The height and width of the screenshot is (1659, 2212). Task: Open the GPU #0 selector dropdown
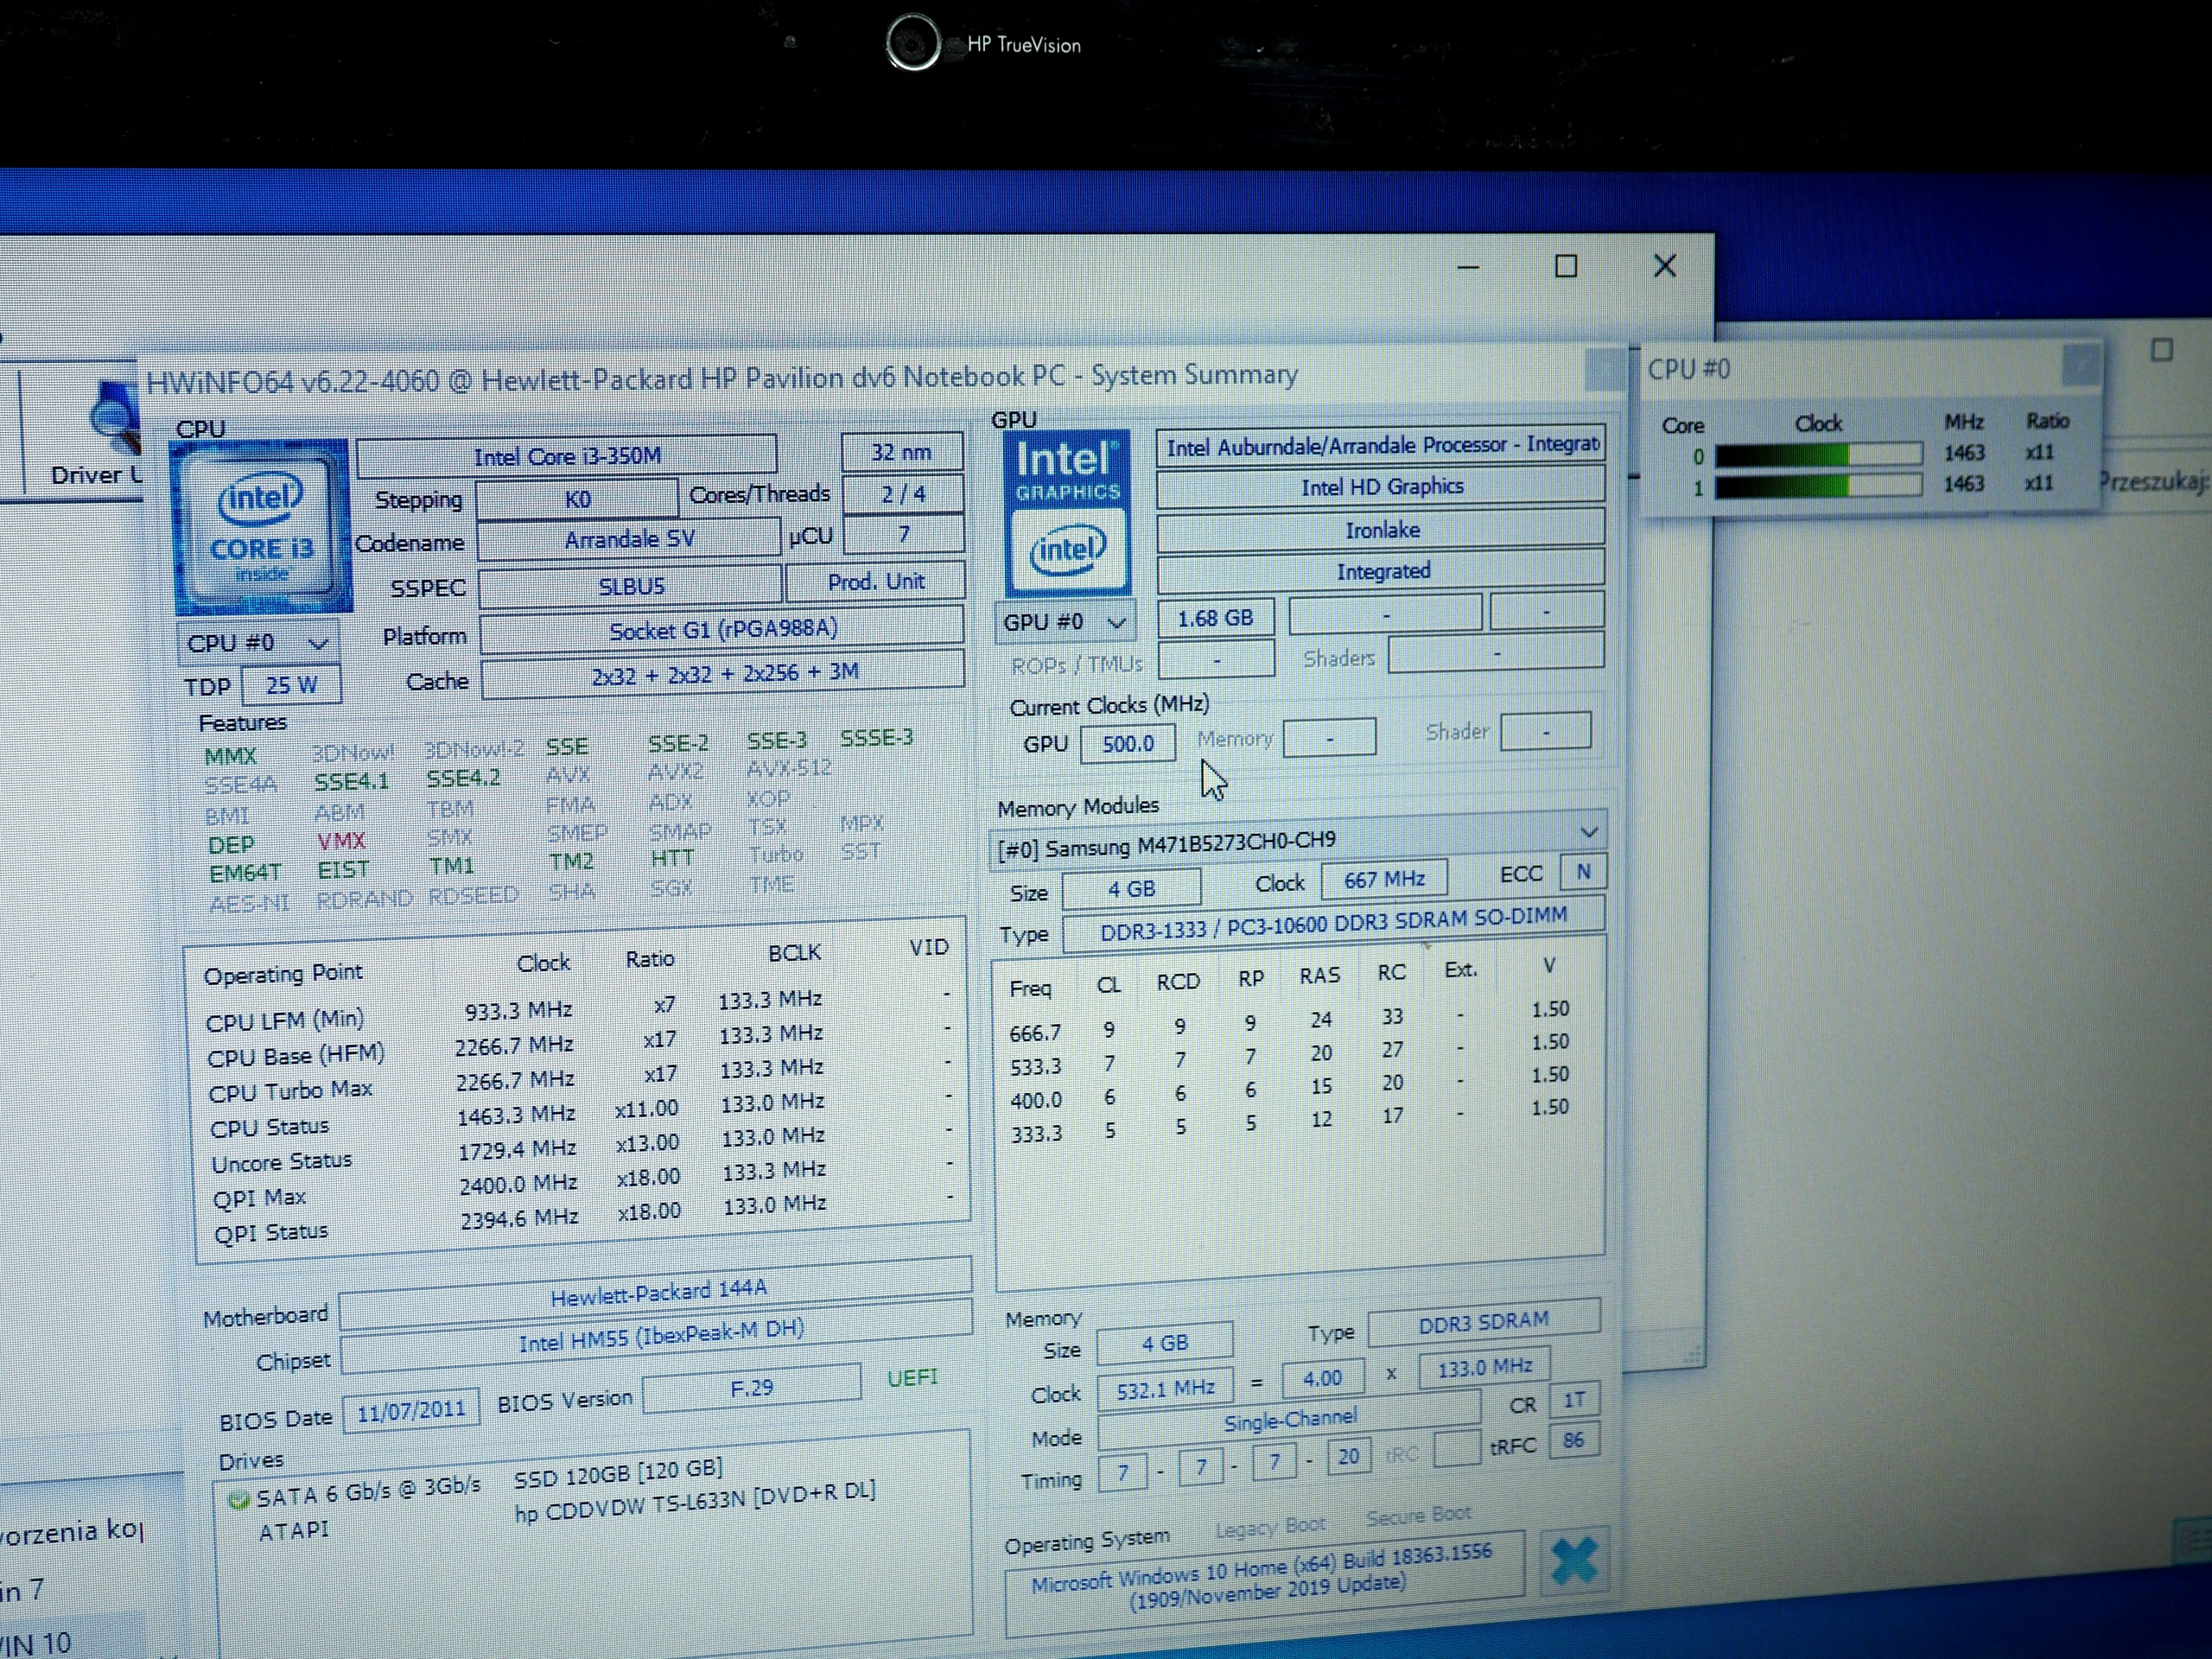pos(1065,622)
